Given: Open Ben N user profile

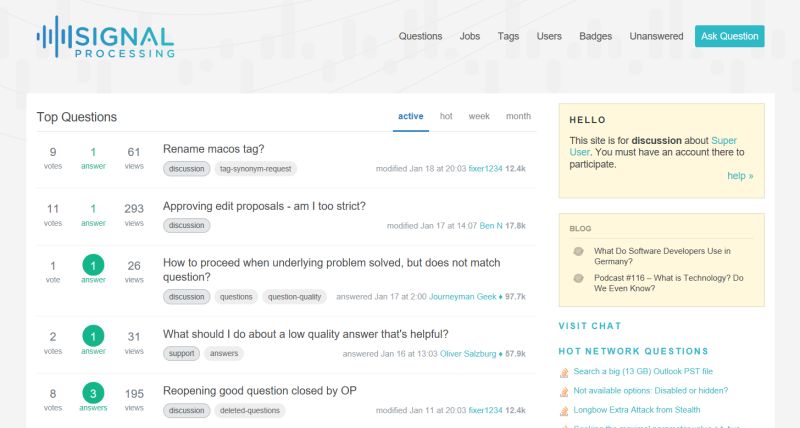Looking at the screenshot, I should point(491,225).
